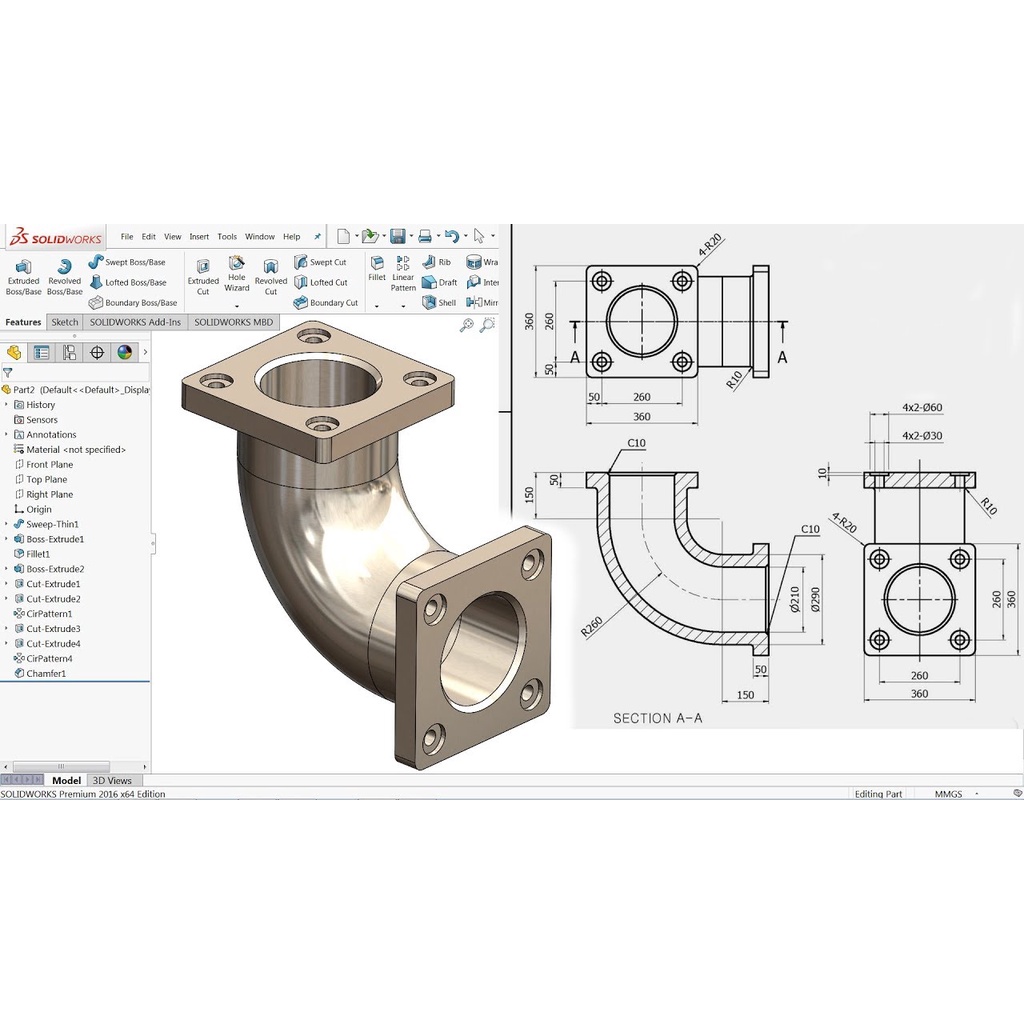The height and width of the screenshot is (1024, 1024).
Task: Select the Revolved Boss/Base tool
Action: 64,276
